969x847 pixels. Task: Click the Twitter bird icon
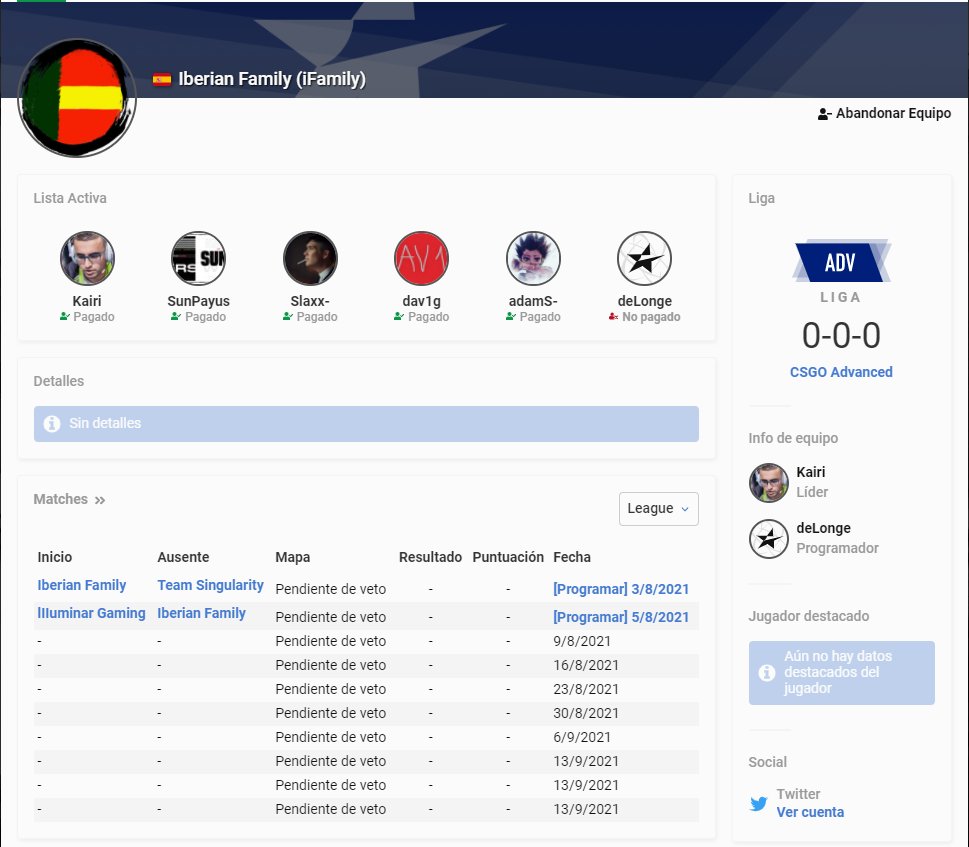pyautogui.click(x=758, y=803)
